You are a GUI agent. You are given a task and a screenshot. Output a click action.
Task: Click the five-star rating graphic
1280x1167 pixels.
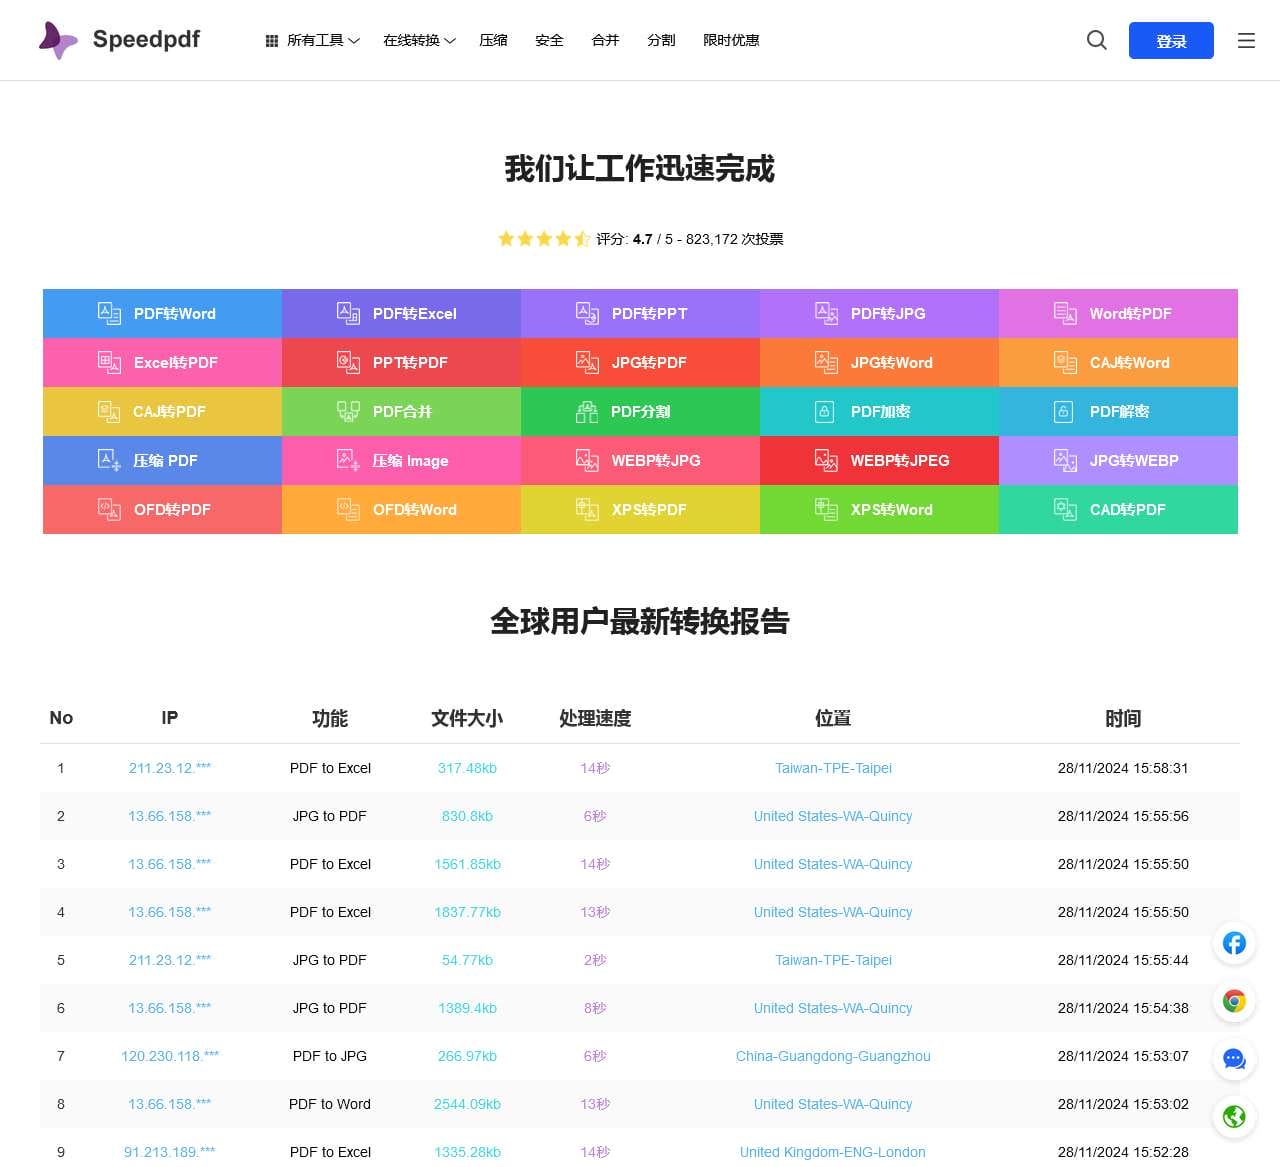click(544, 239)
